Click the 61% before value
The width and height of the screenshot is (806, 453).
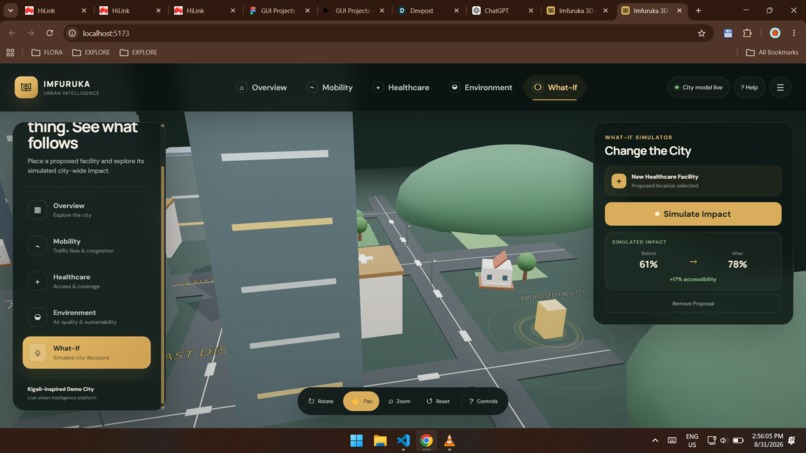coord(648,264)
